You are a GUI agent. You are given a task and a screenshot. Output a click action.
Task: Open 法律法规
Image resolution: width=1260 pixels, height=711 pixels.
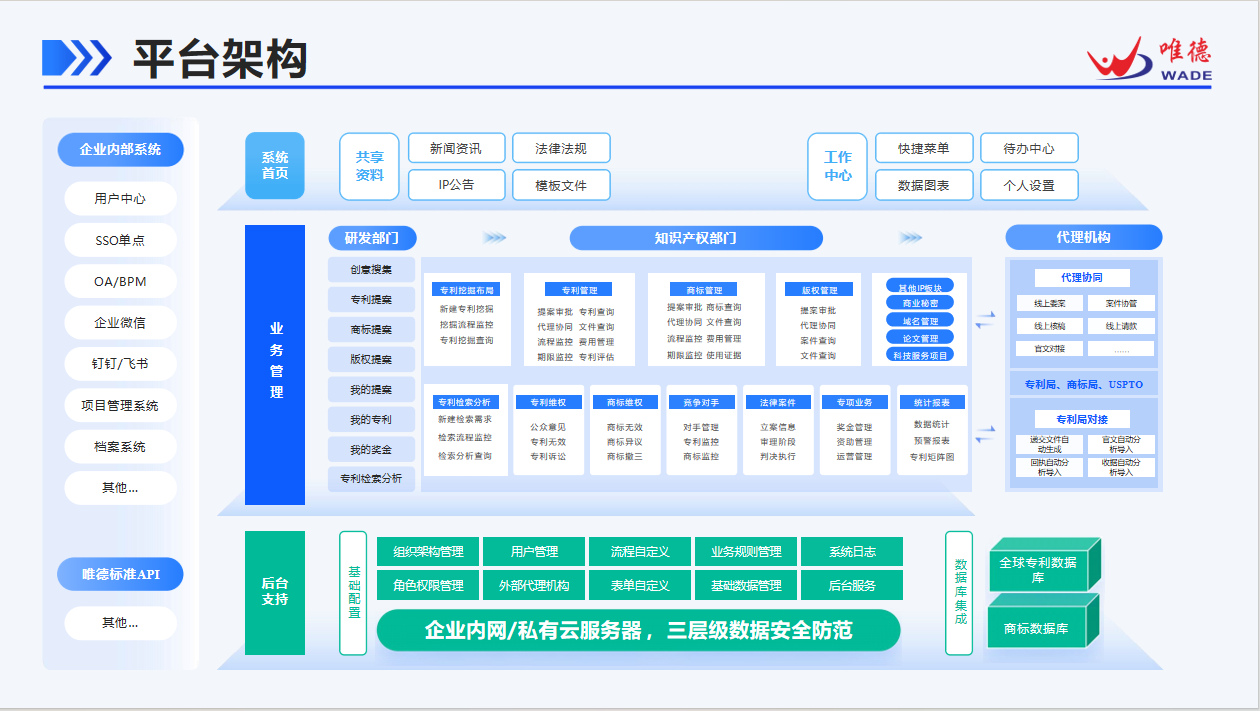560,148
